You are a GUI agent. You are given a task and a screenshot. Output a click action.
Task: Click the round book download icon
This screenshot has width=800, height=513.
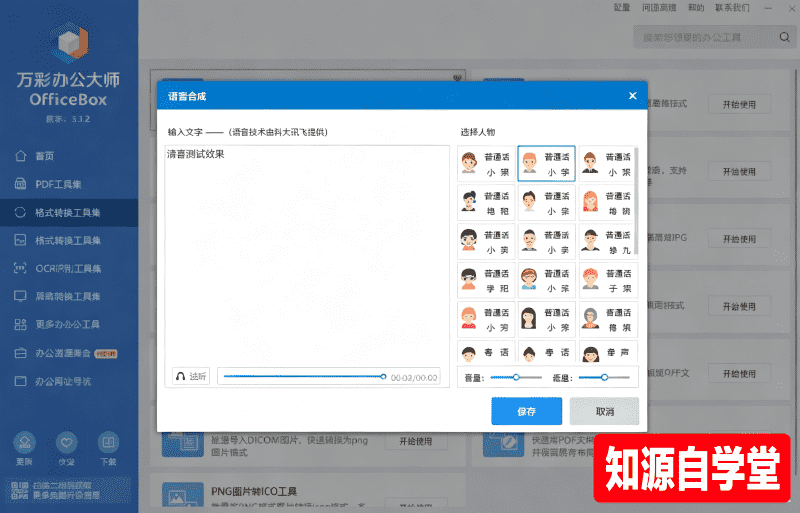coord(108,442)
